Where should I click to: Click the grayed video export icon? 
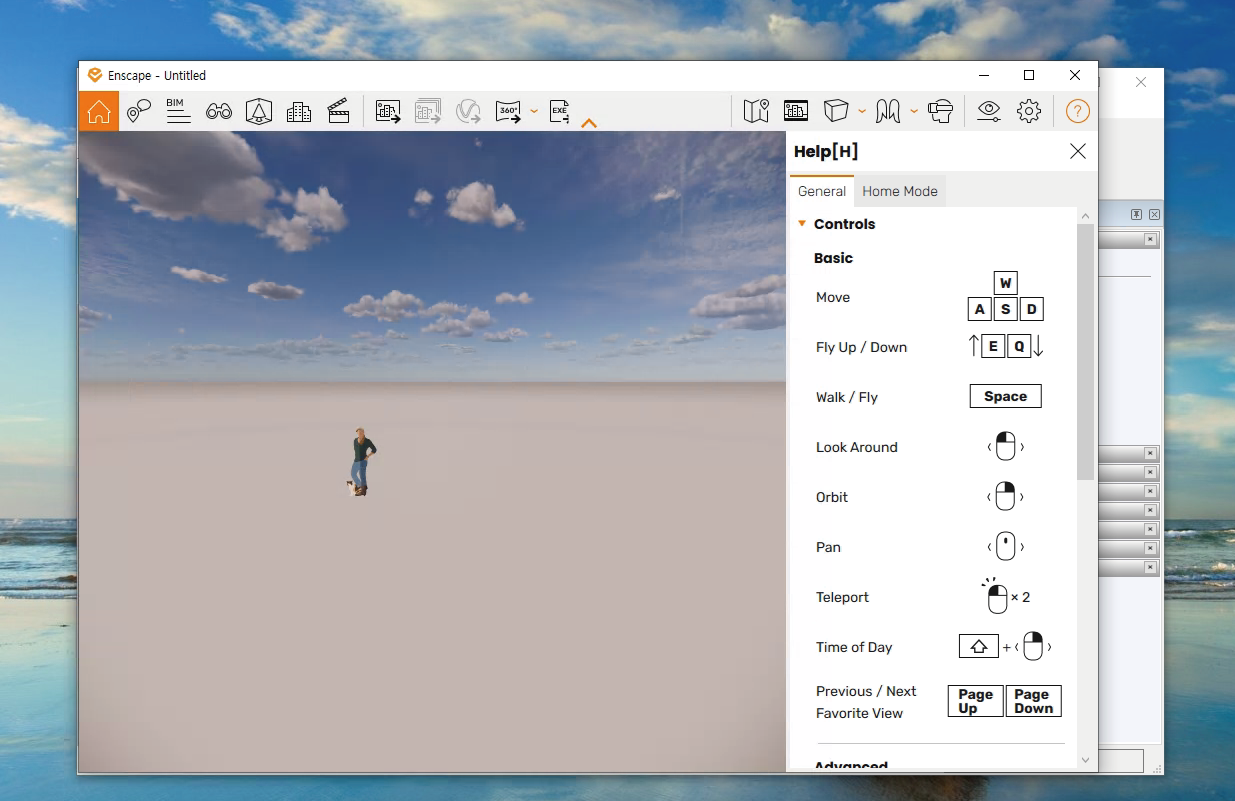pos(468,112)
